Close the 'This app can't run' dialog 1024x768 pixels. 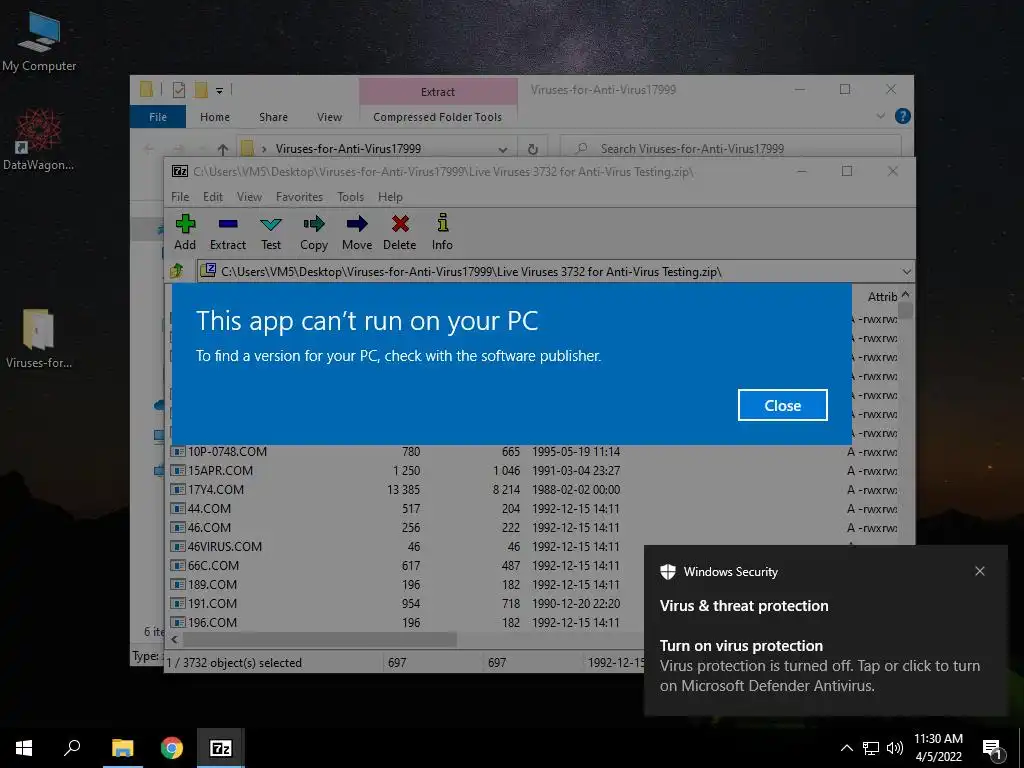(782, 406)
